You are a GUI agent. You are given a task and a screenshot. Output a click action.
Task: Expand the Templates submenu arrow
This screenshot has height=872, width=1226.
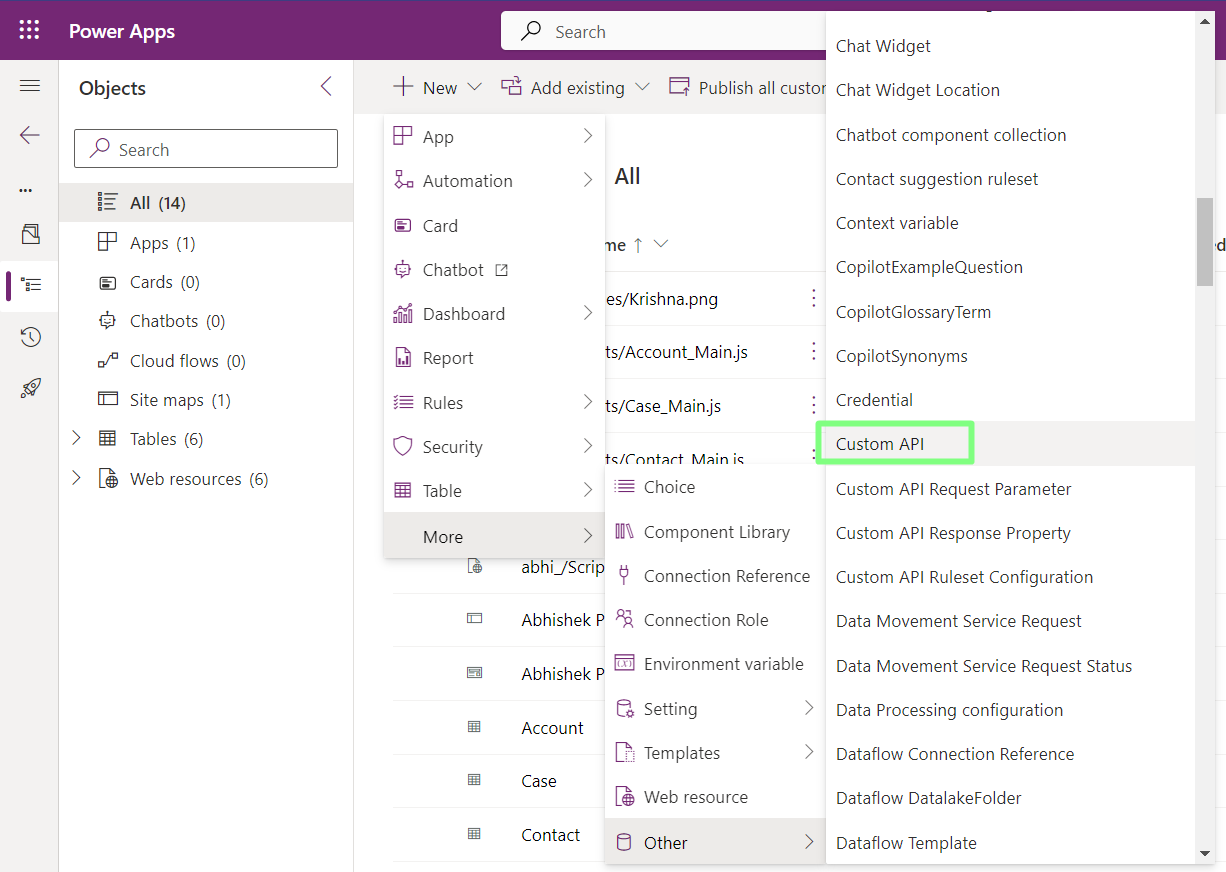809,752
